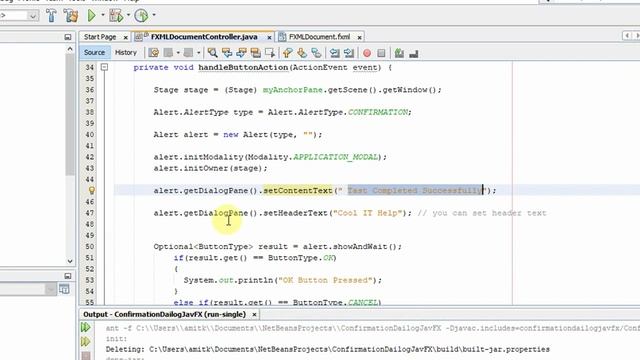The image size is (640, 360).
Task: Click the Re-run with options icon in Output
Action: (86, 342)
